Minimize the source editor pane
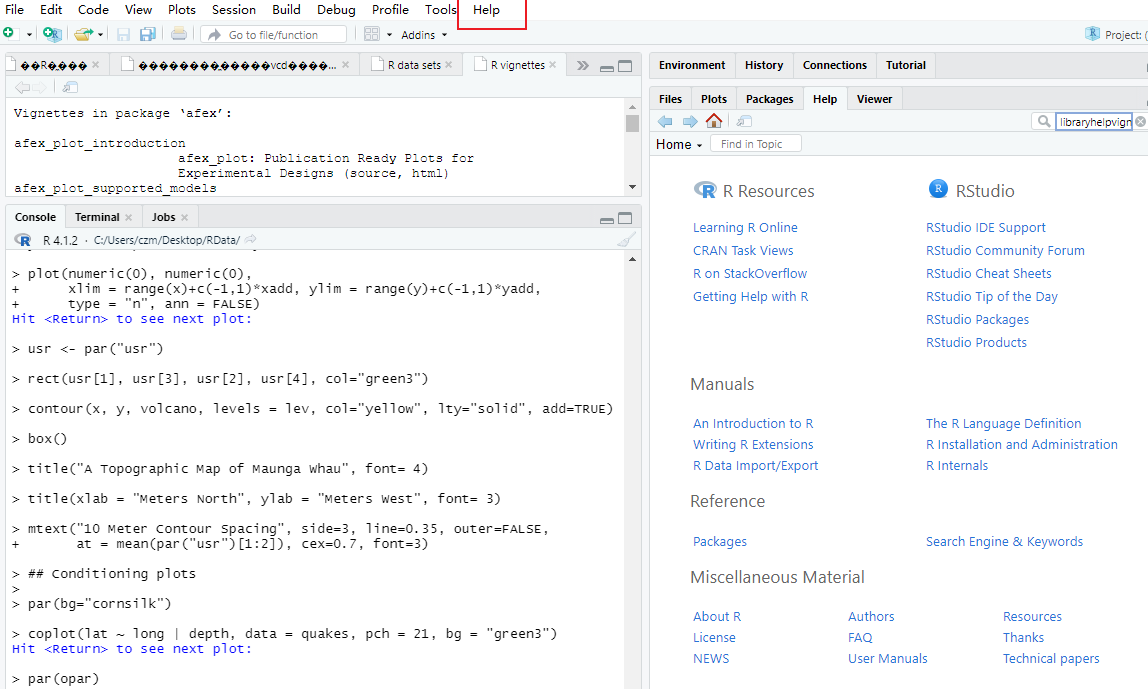Viewport: 1148px width, 689px height. click(606, 67)
